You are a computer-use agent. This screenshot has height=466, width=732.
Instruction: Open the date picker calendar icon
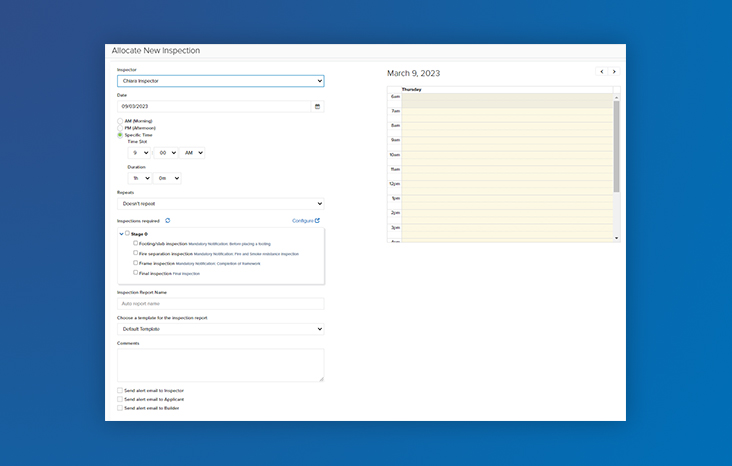317,106
